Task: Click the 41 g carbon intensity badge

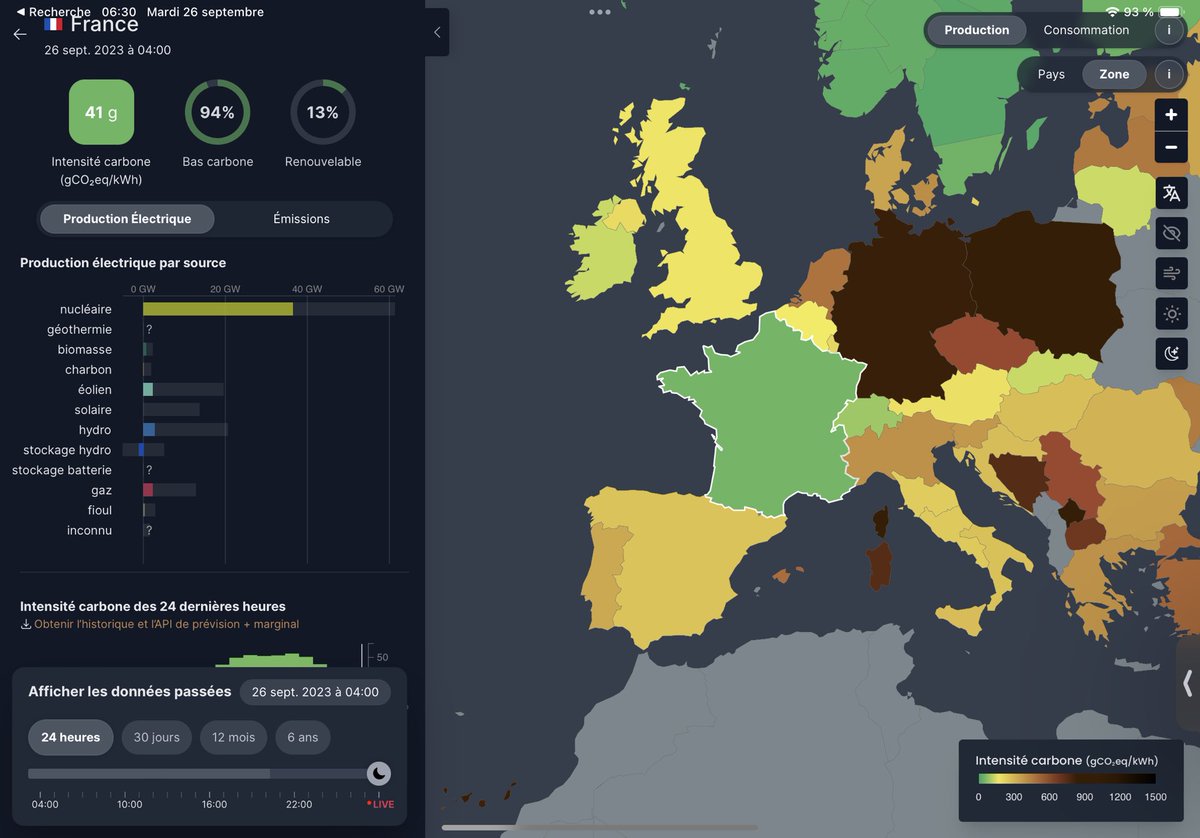Action: pyautogui.click(x=101, y=112)
